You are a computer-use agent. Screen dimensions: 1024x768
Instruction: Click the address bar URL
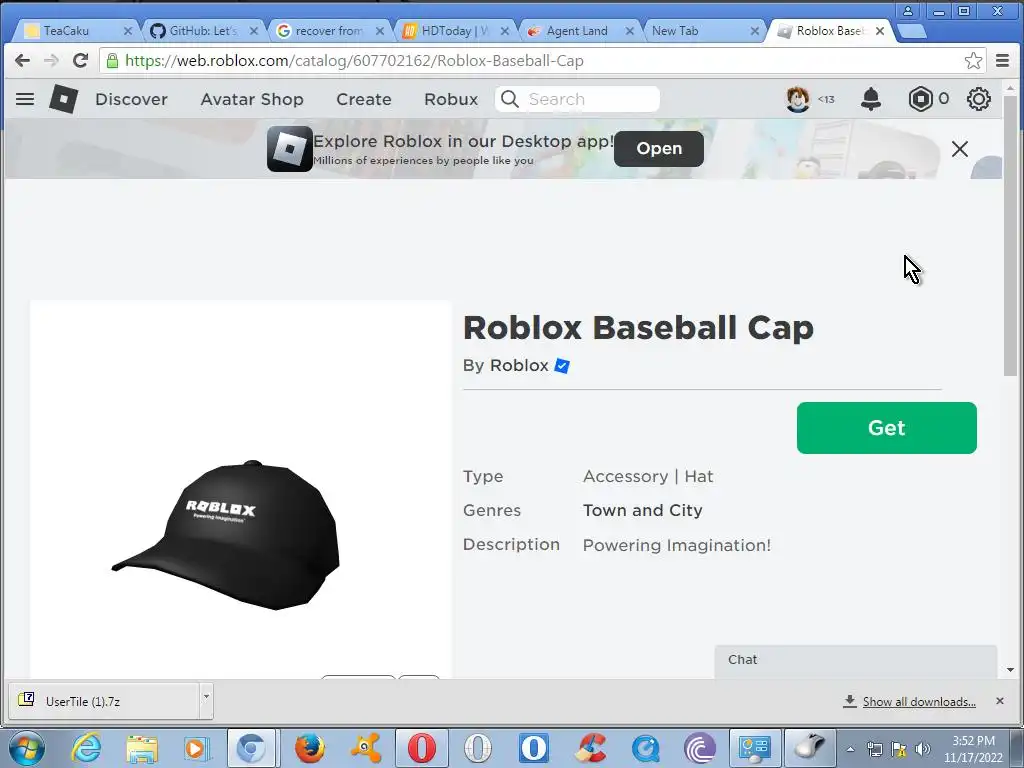coord(355,61)
